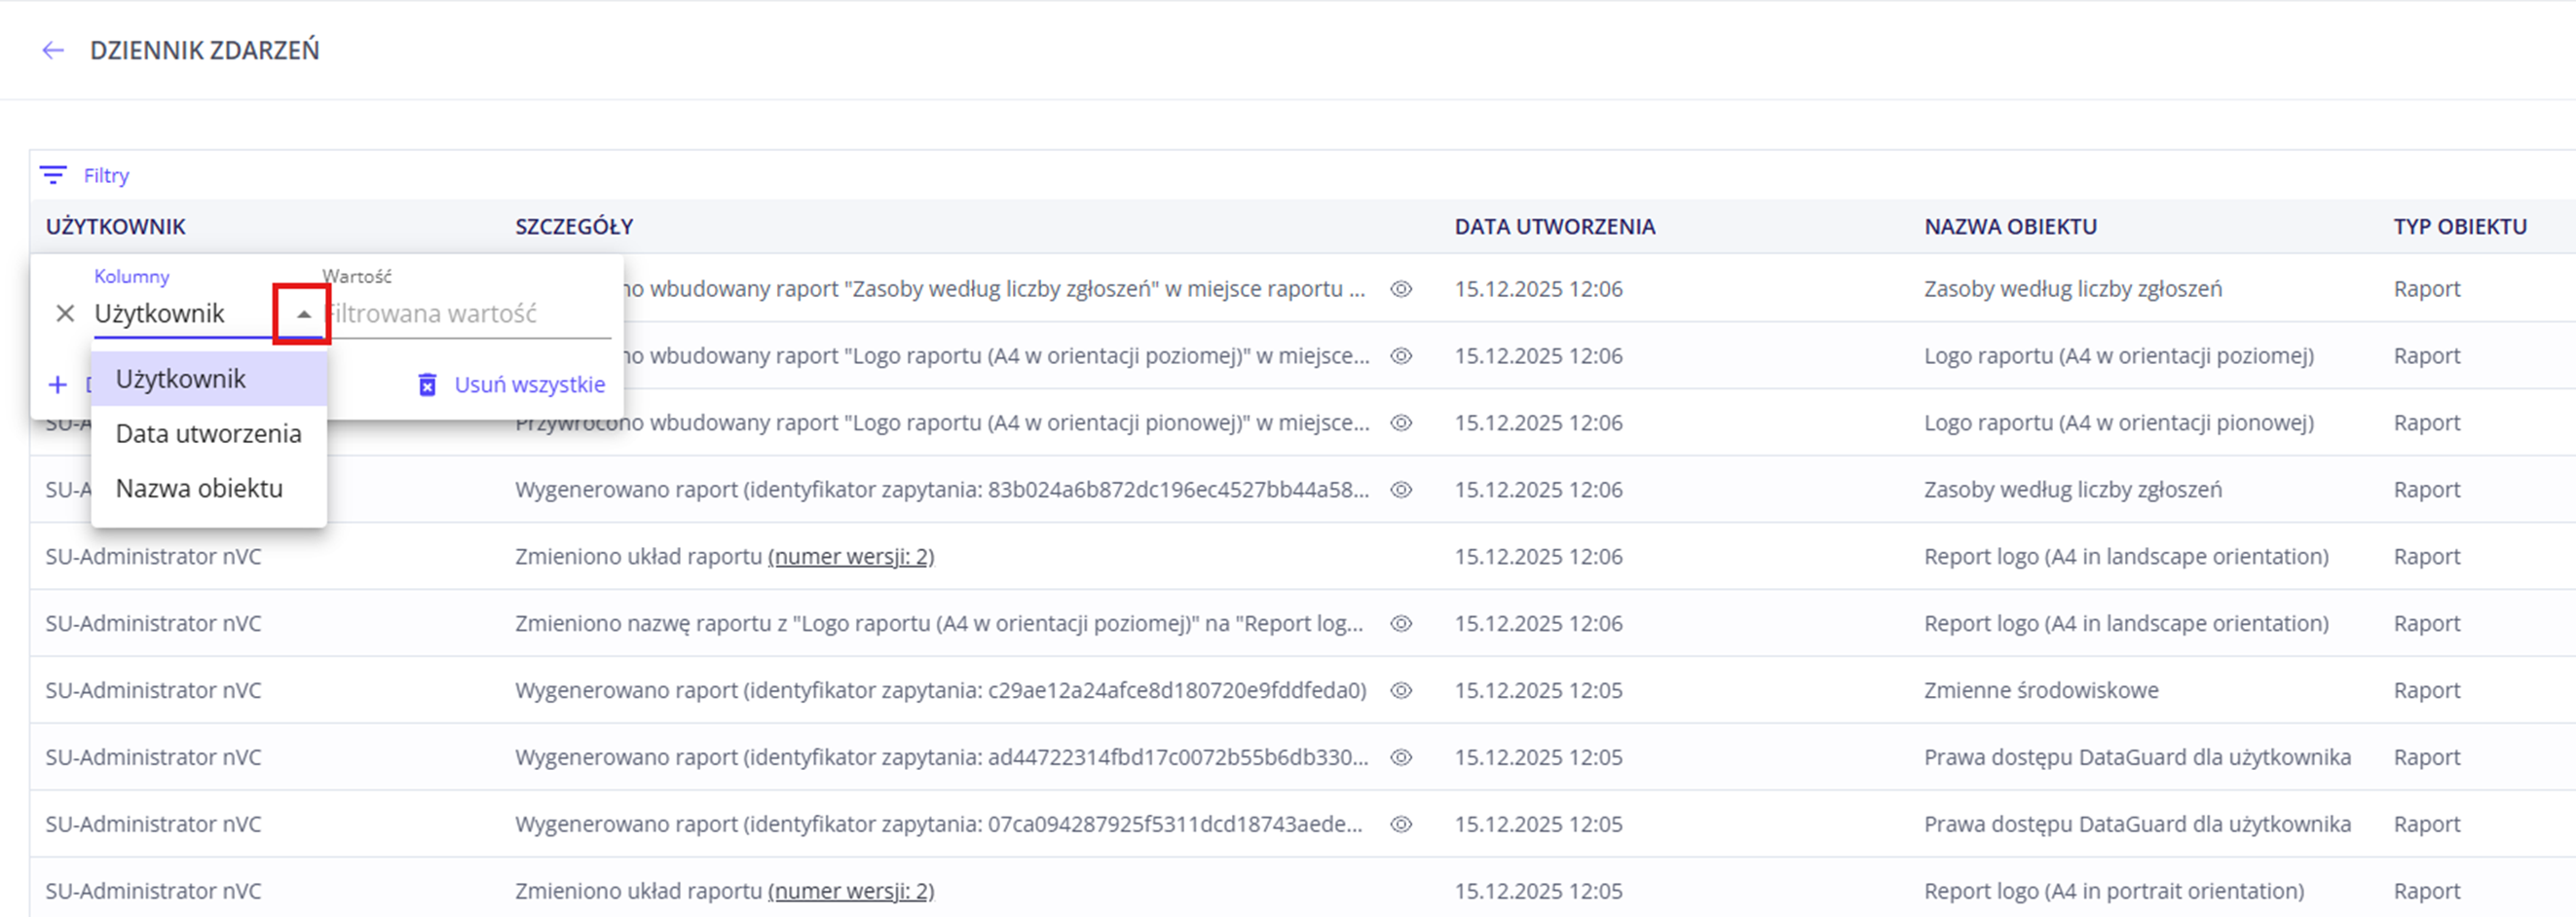Pick Nazwa obiektu from column dropdown
The image size is (2576, 917).
[x=199, y=489]
